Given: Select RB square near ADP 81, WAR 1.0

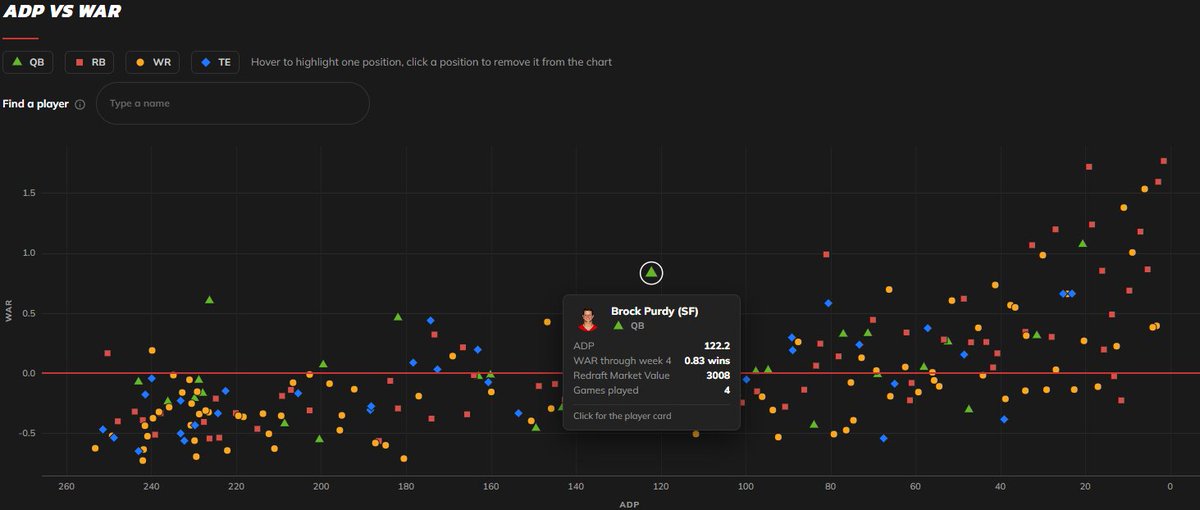Looking at the screenshot, I should tap(826, 254).
